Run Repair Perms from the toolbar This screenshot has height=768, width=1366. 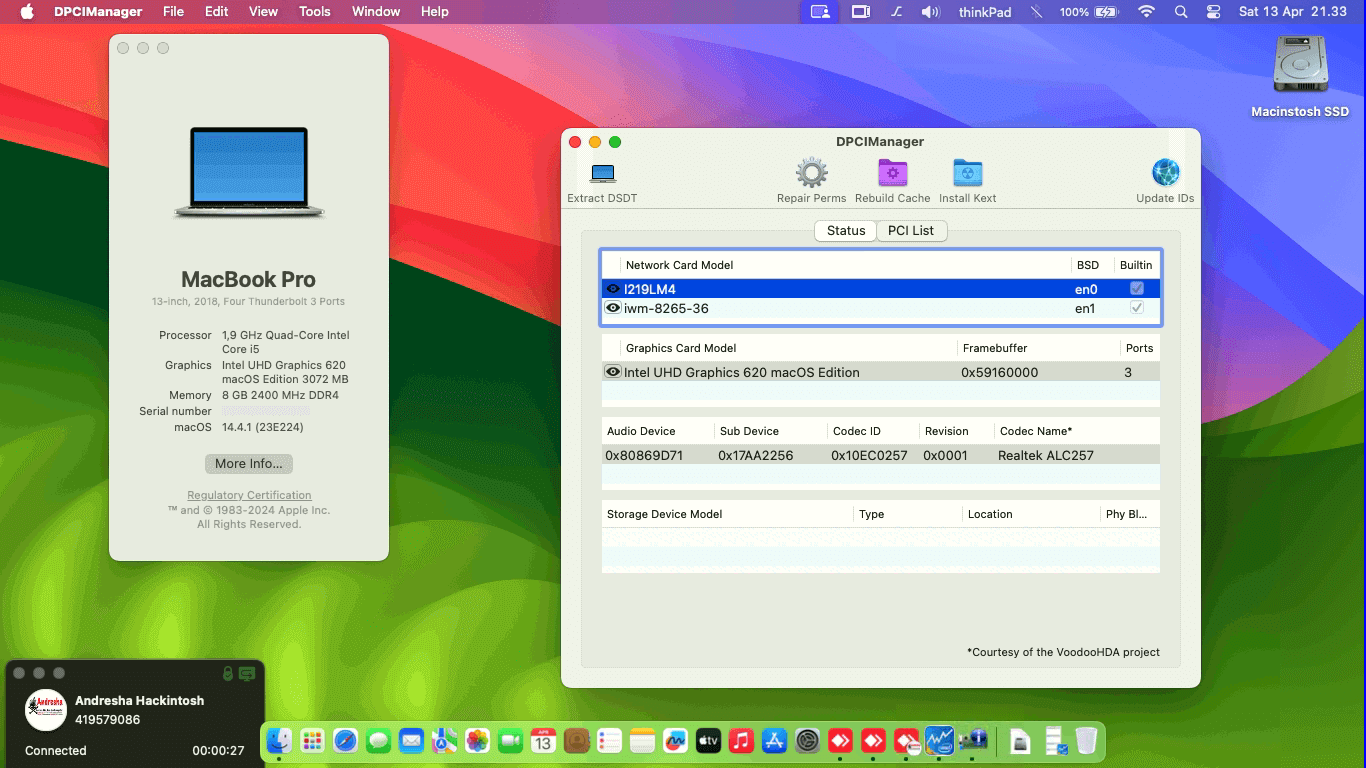pyautogui.click(x=811, y=173)
